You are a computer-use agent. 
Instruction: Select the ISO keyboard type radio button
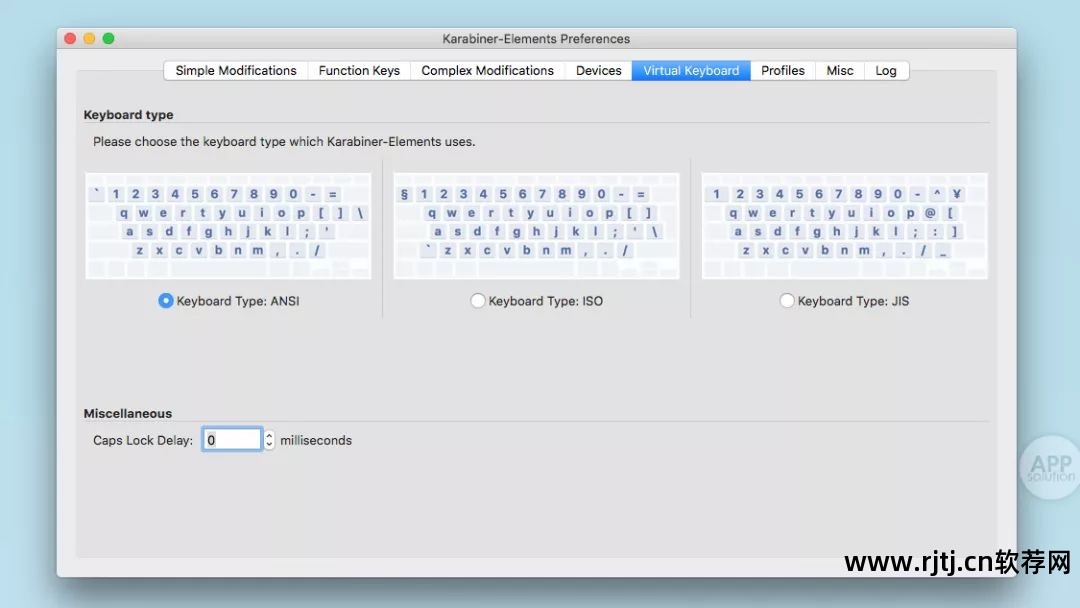(x=477, y=301)
